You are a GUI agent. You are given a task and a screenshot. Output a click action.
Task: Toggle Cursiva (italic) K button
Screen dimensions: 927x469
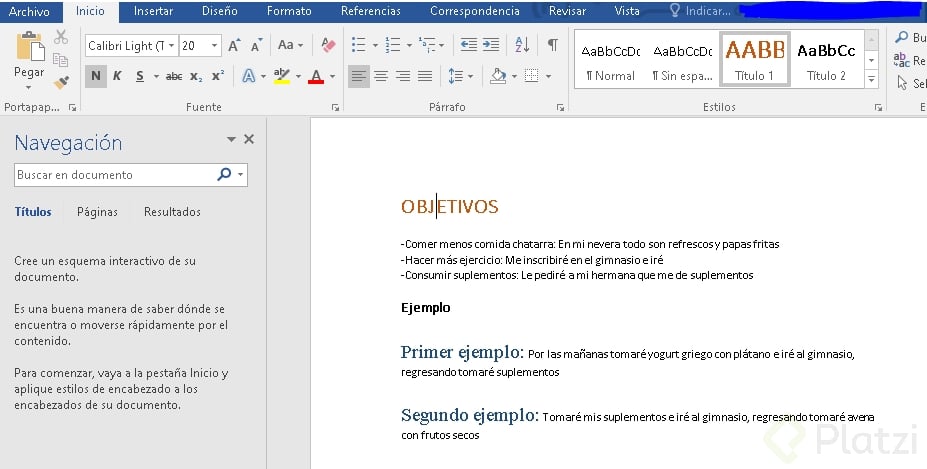[x=117, y=76]
